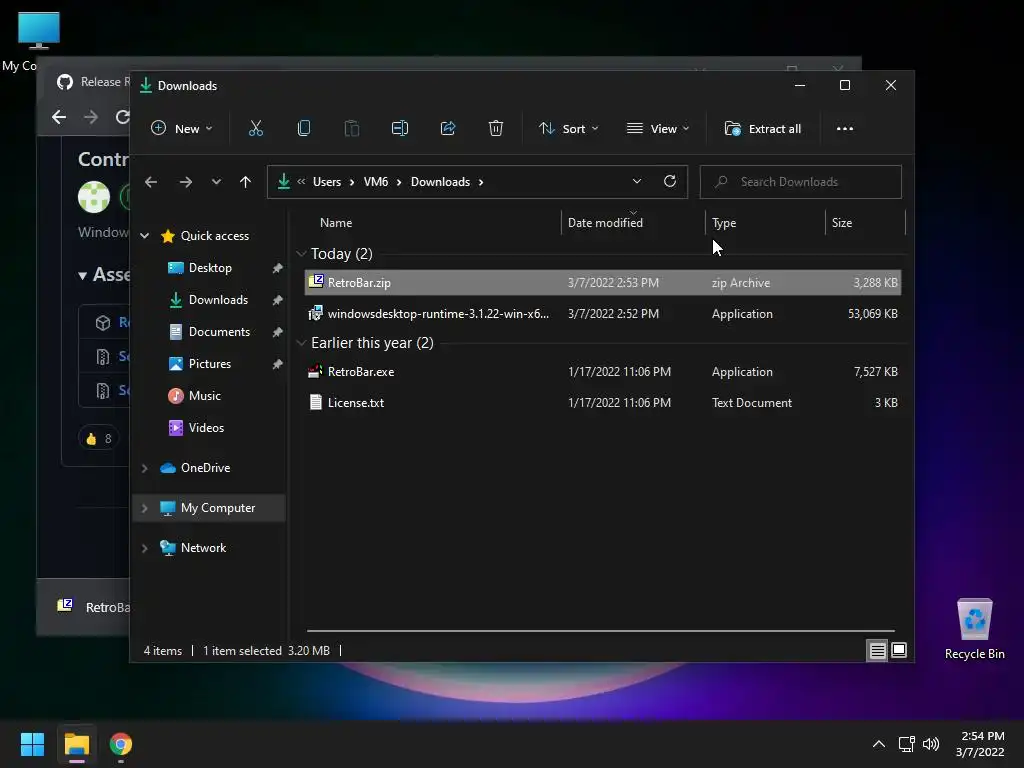The height and width of the screenshot is (768, 1024).
Task: Select Pictures in the navigation pane
Action: tap(210, 364)
